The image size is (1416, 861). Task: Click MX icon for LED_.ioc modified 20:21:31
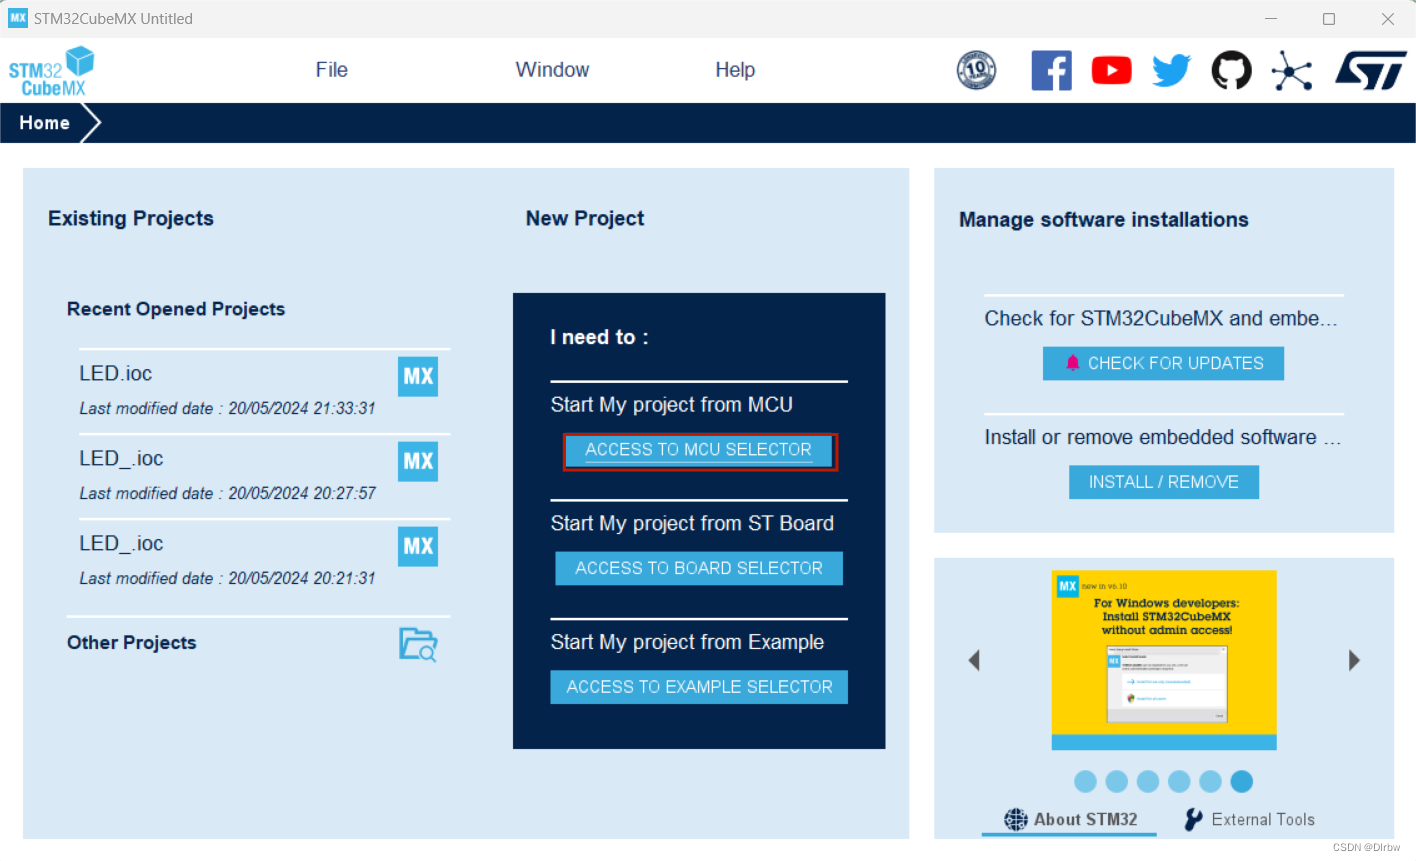(x=418, y=546)
